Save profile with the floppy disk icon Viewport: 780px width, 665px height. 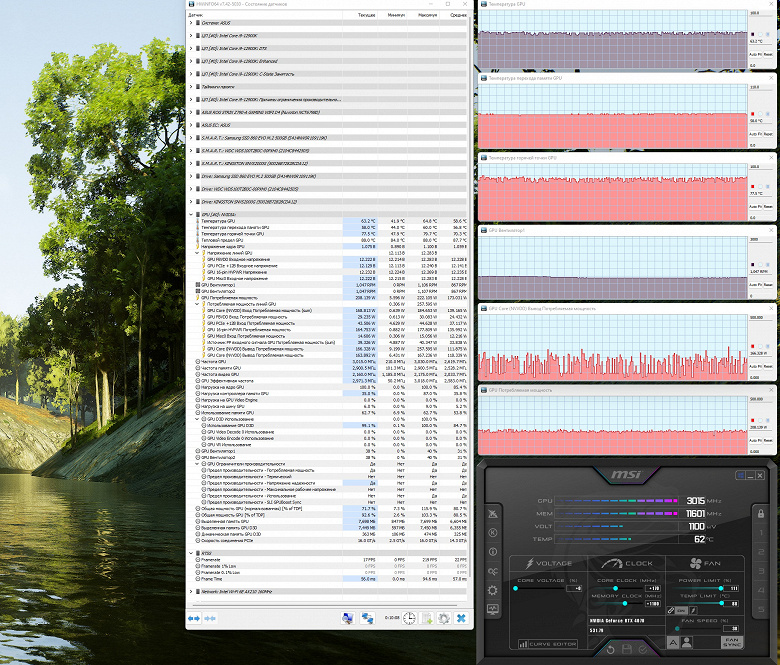pyautogui.click(x=627, y=649)
